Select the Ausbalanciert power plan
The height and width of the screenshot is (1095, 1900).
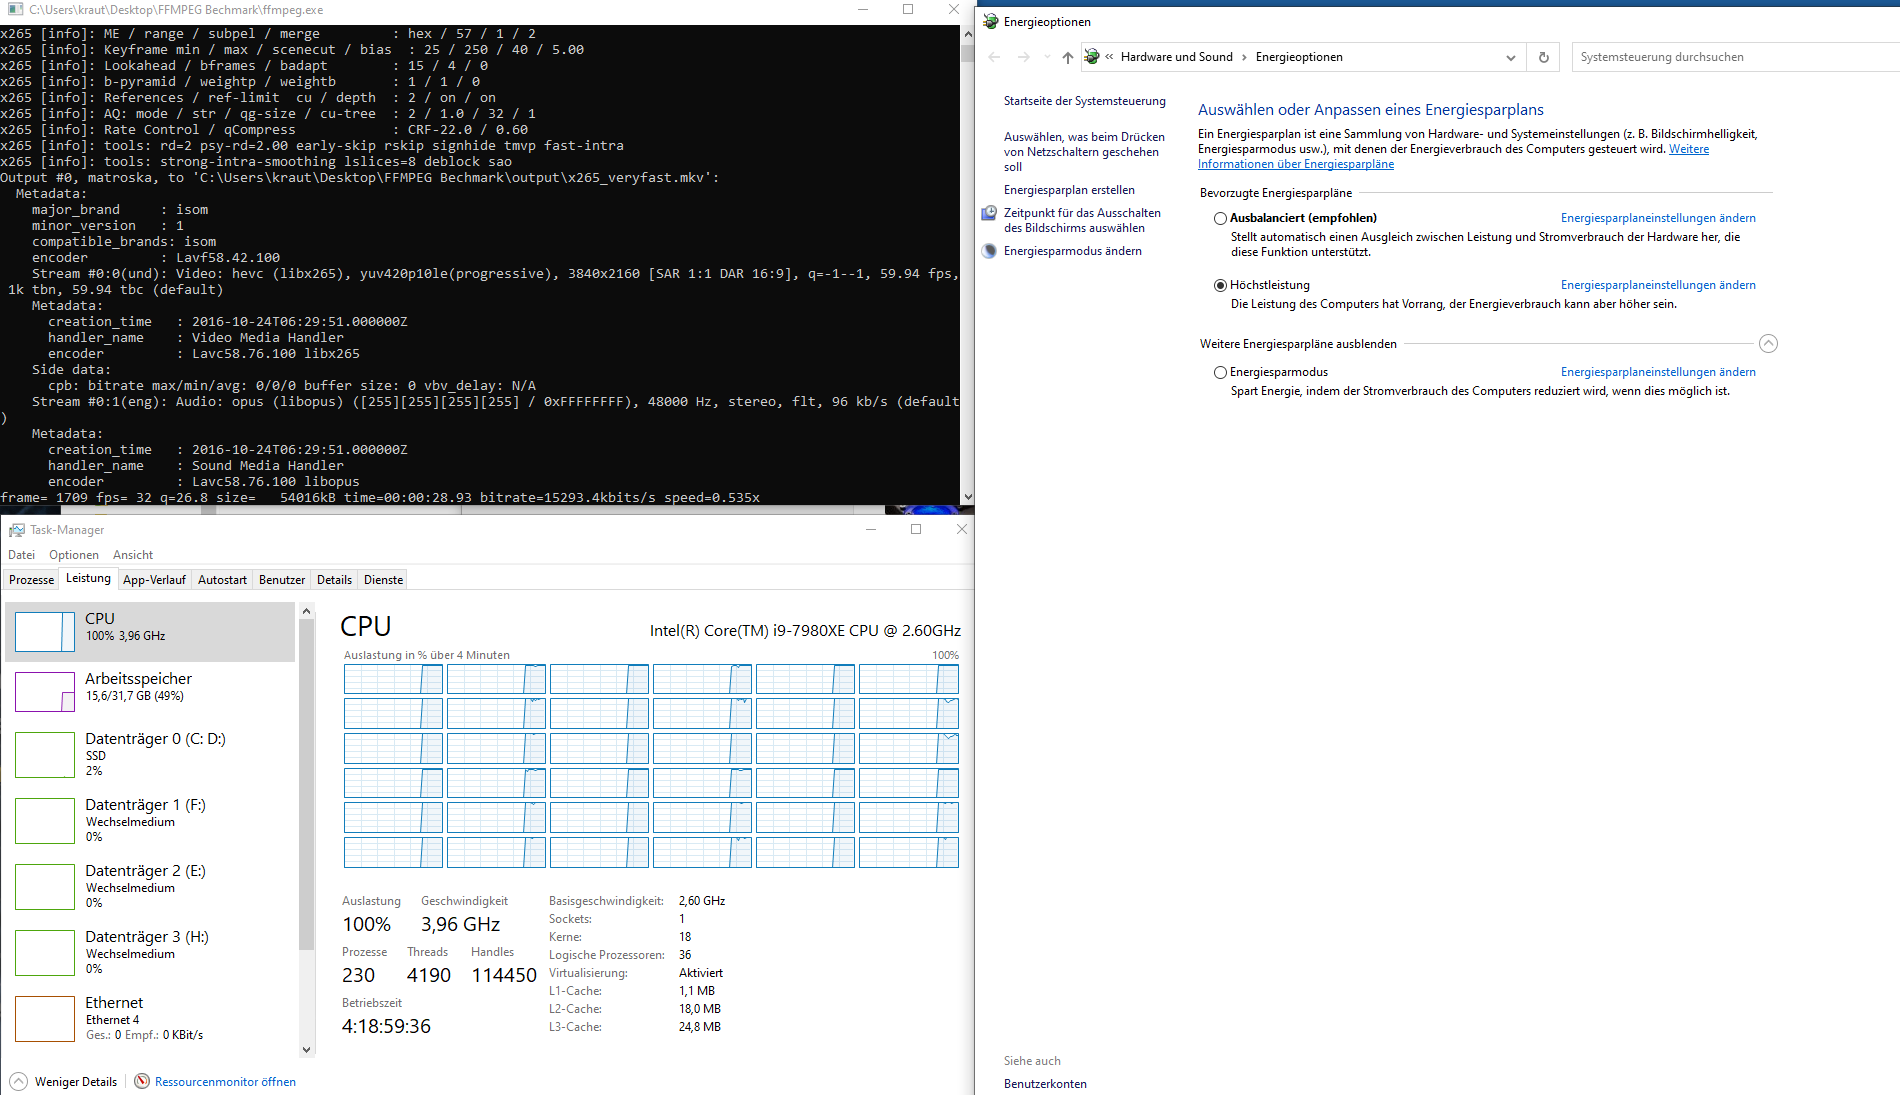[x=1220, y=218]
